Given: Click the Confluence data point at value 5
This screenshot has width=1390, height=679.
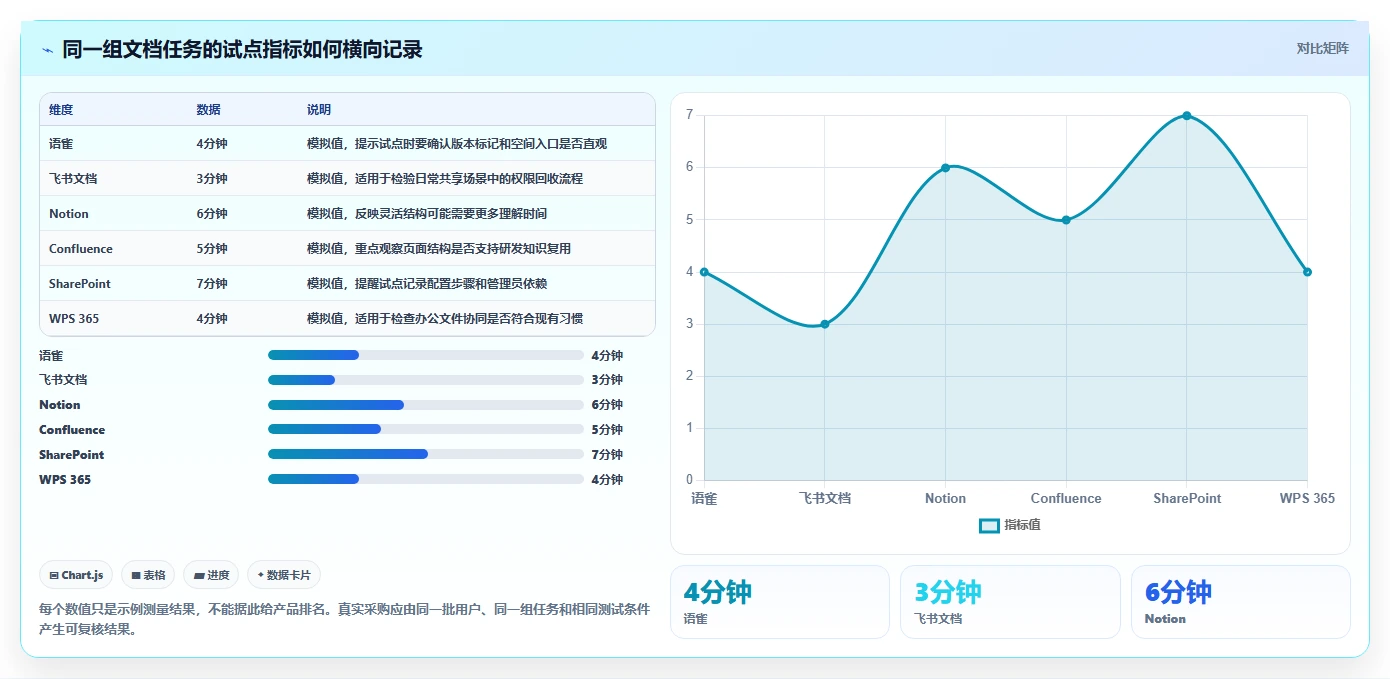Looking at the screenshot, I should (1066, 220).
